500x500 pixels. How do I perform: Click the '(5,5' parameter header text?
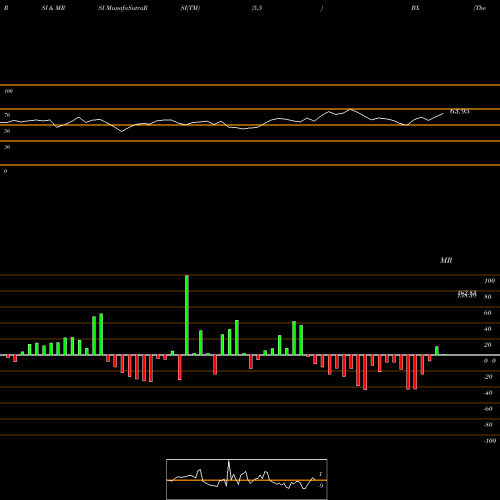point(257,8)
